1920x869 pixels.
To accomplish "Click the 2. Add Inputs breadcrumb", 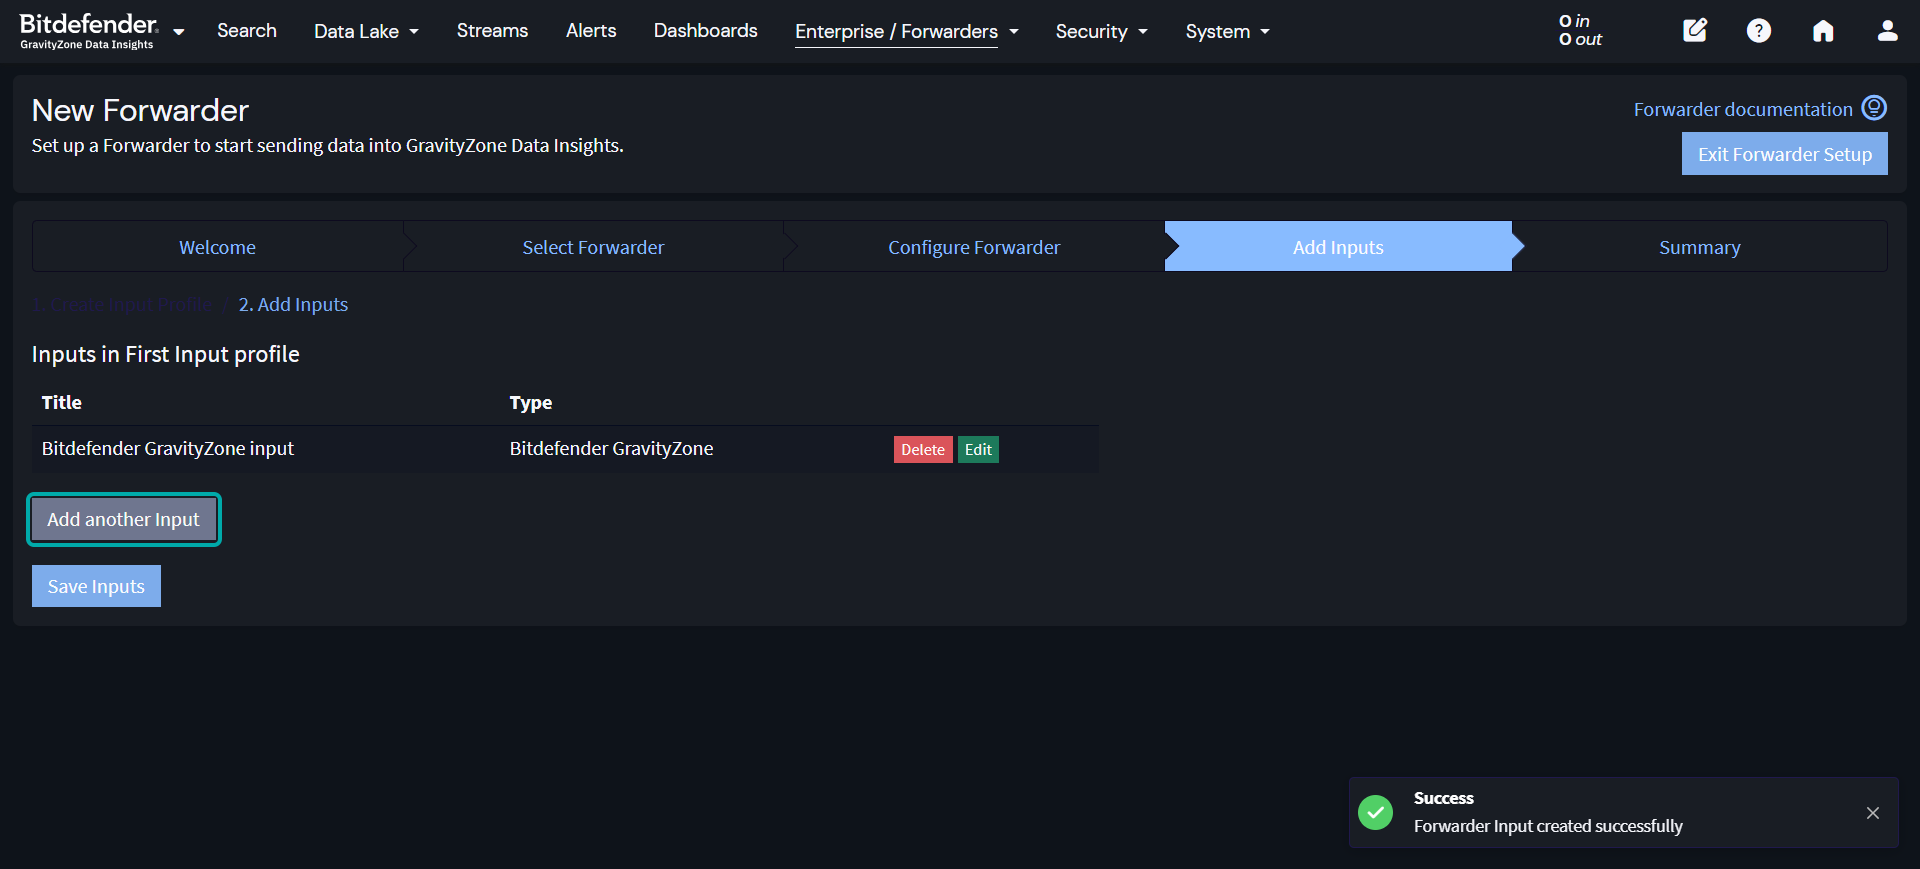I will pyautogui.click(x=293, y=305).
